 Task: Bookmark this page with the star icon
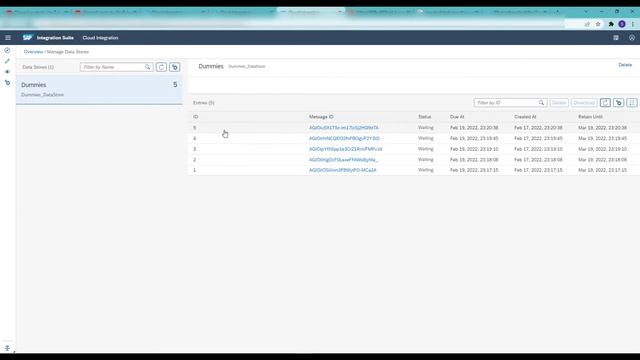tap(598, 24)
